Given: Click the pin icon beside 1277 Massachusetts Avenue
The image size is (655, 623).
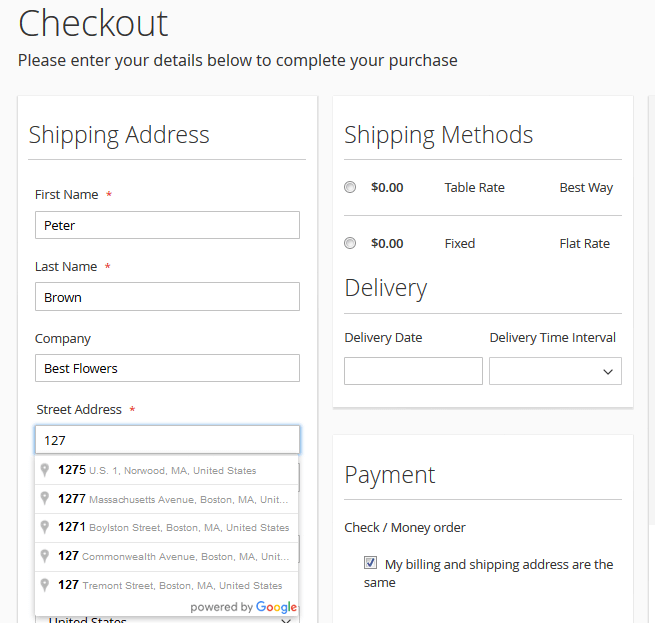Looking at the screenshot, I should point(44,498).
